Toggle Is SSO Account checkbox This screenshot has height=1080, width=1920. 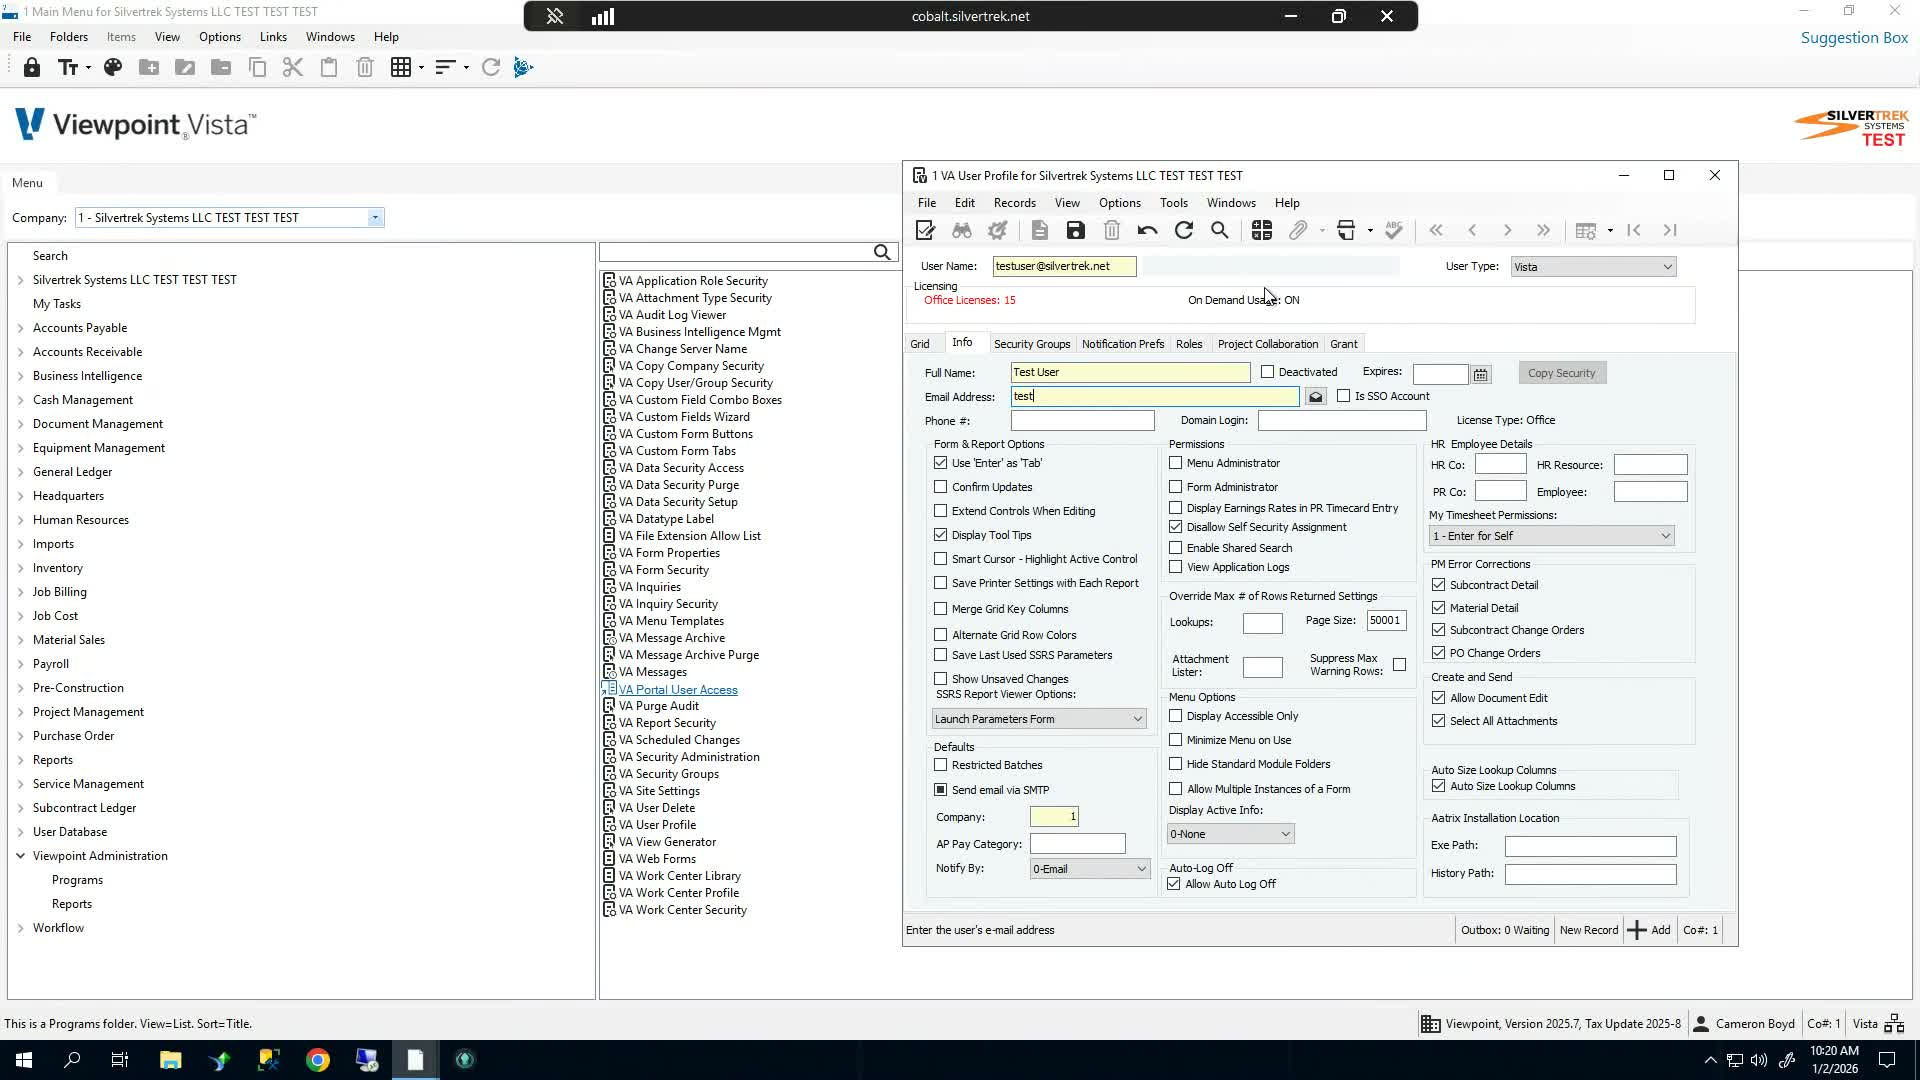click(x=1344, y=396)
